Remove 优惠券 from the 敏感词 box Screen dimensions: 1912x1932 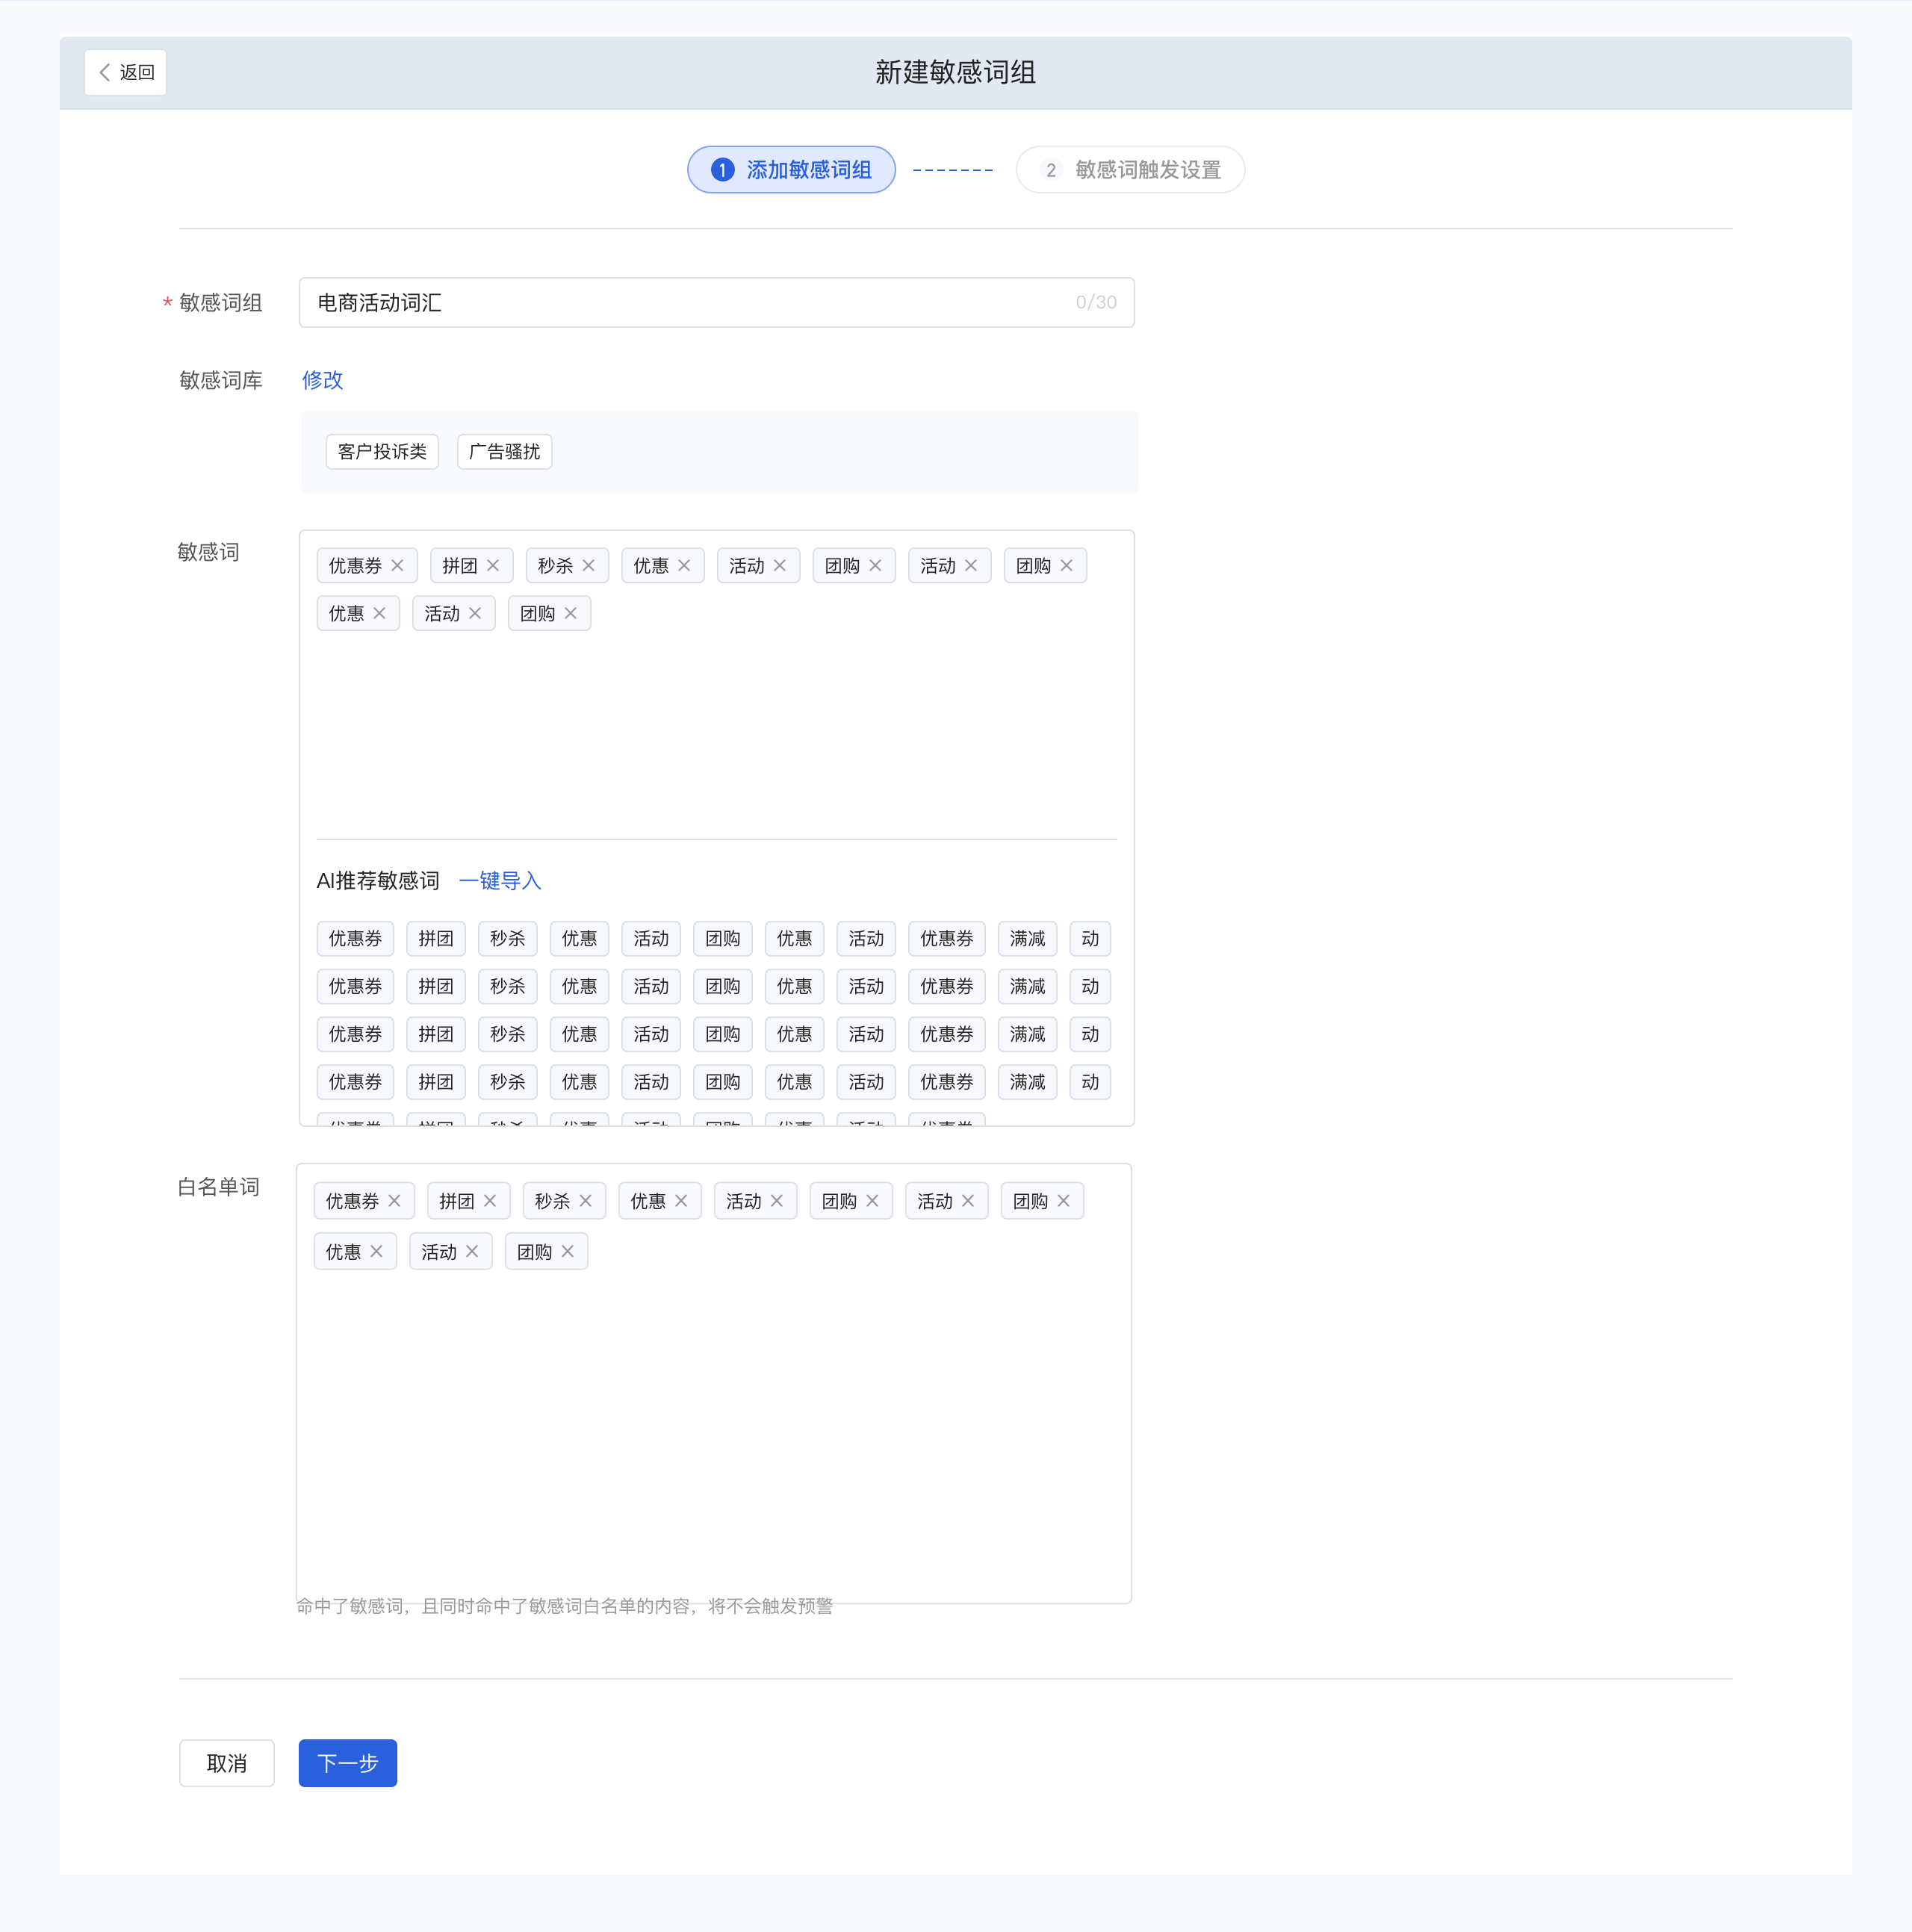pyautogui.click(x=398, y=566)
